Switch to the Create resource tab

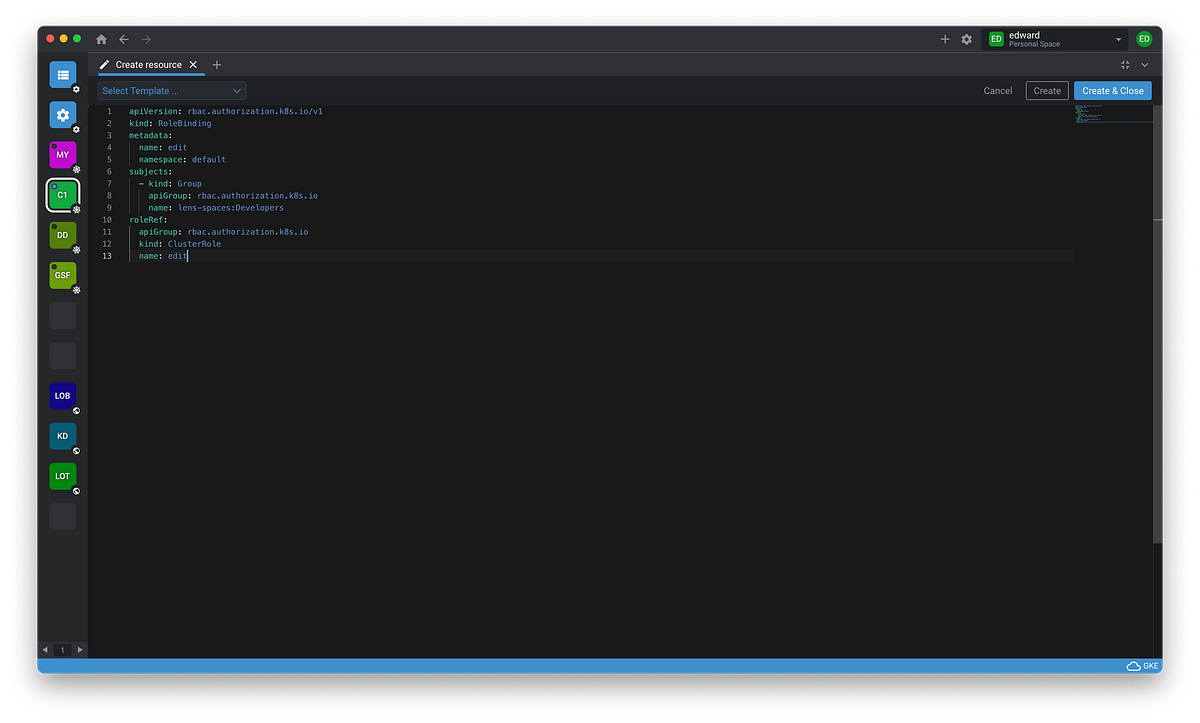tap(148, 63)
